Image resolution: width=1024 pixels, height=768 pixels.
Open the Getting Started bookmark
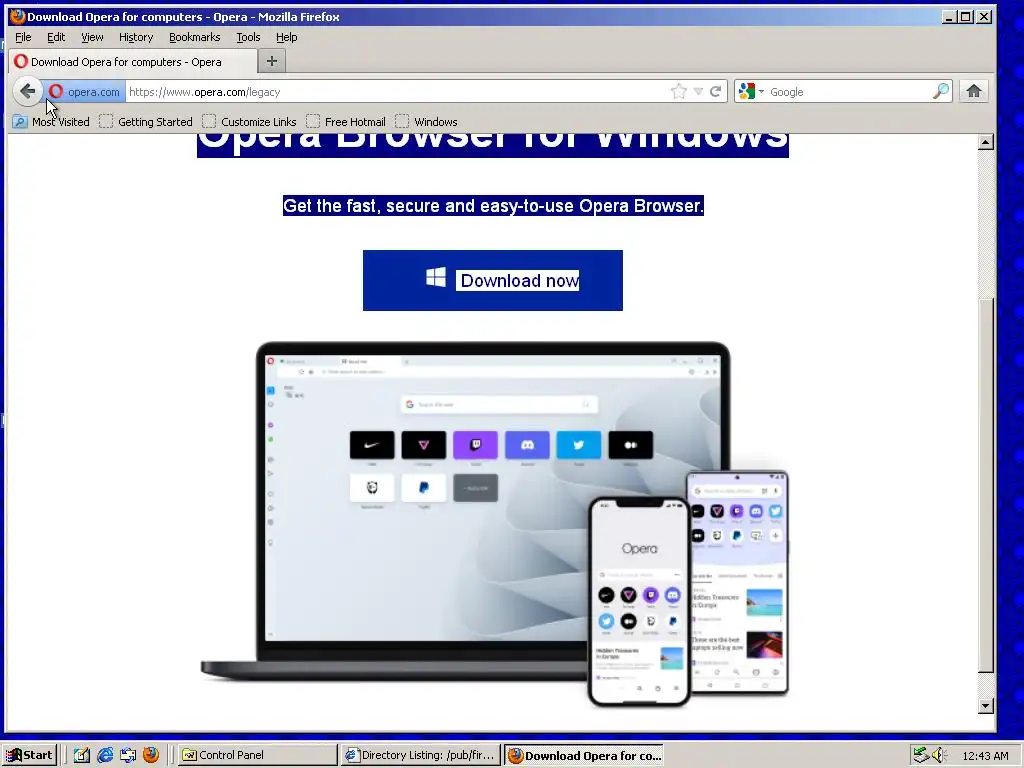(146, 121)
